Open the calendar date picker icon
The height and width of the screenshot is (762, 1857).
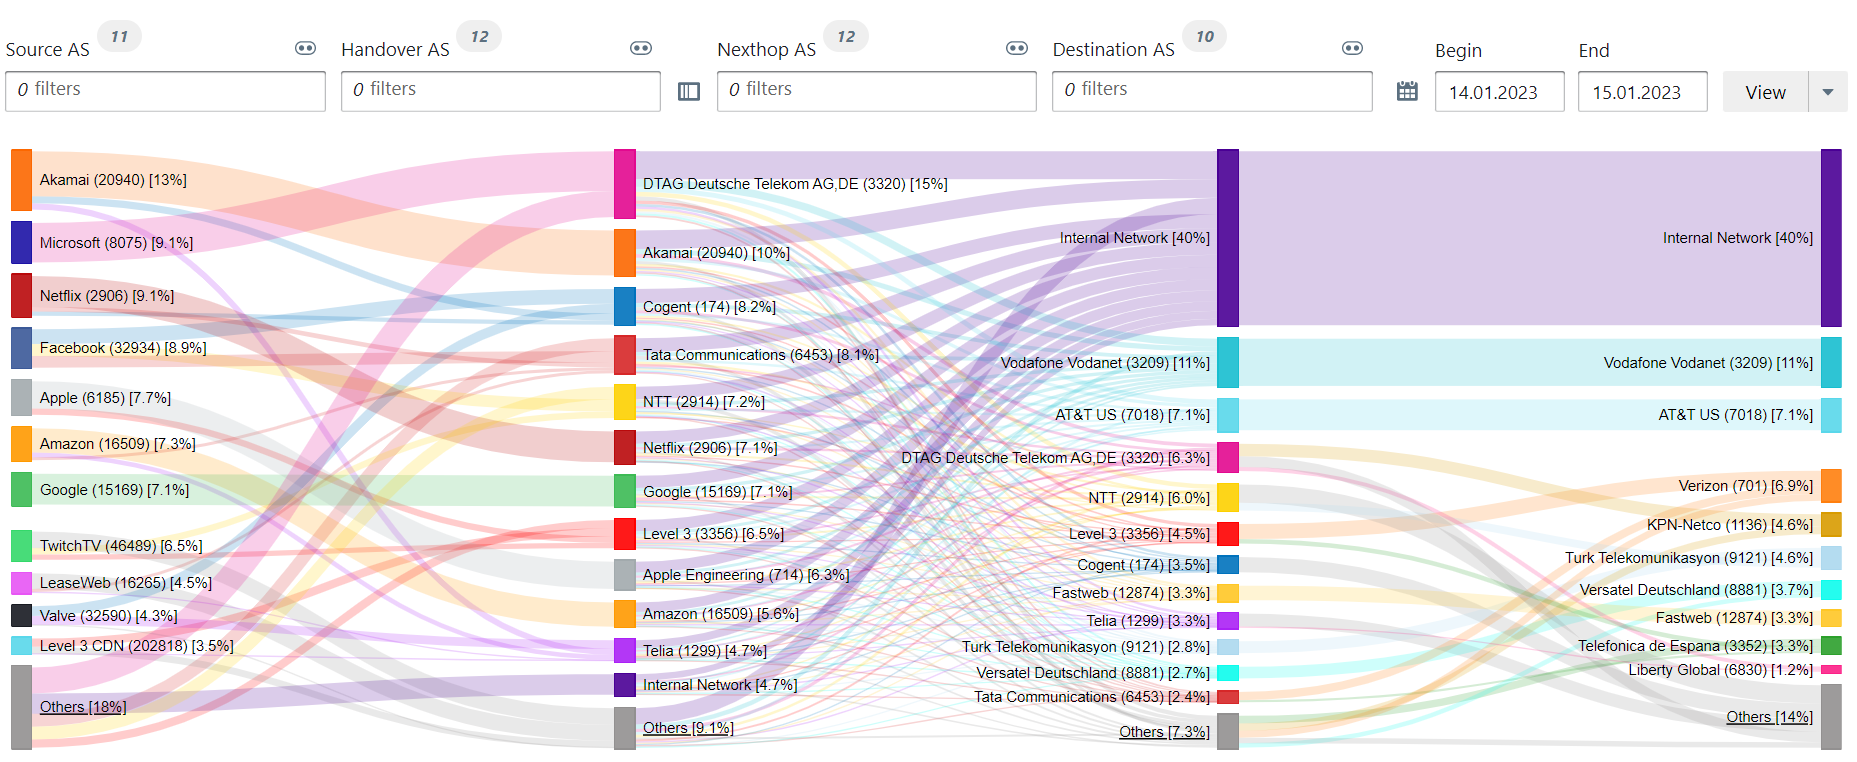tap(1407, 91)
